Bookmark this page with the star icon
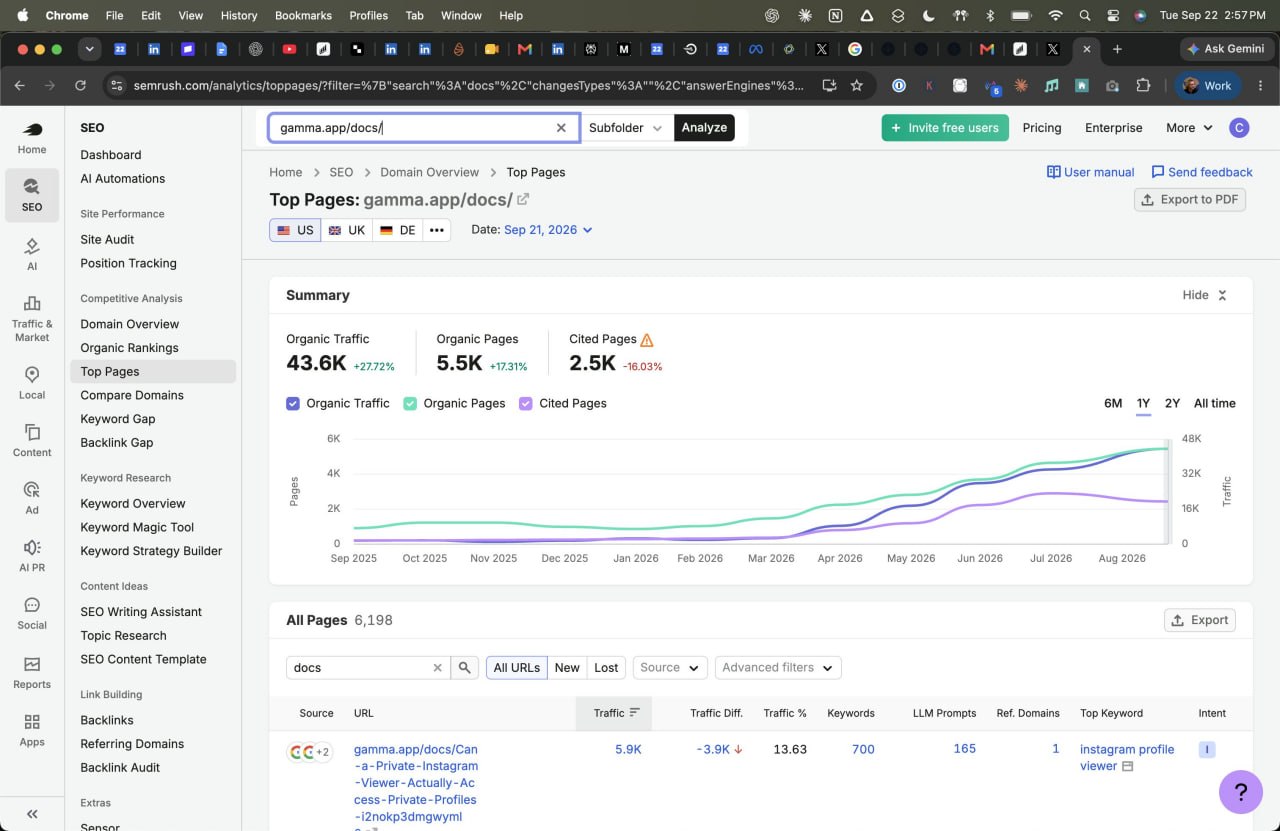Screen dimensions: 1280x831 coord(856,86)
